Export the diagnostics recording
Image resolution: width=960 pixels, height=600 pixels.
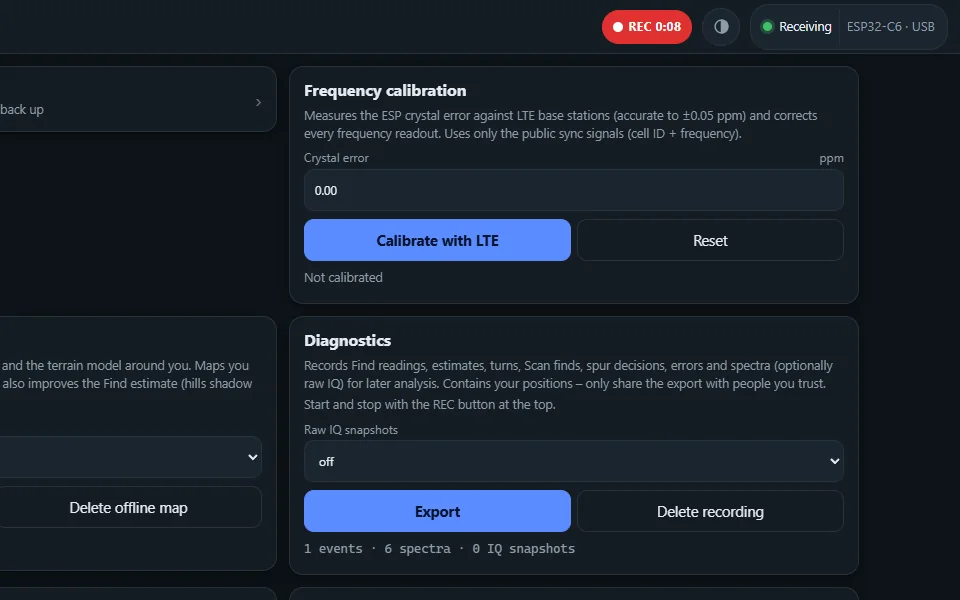point(437,511)
